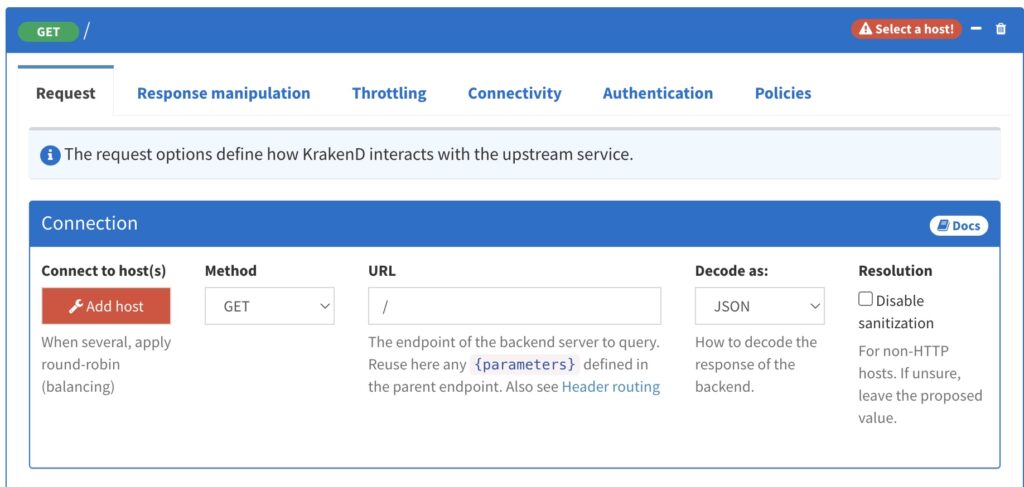Click the green GET method badge
This screenshot has height=487, width=1024.
(x=48, y=31)
